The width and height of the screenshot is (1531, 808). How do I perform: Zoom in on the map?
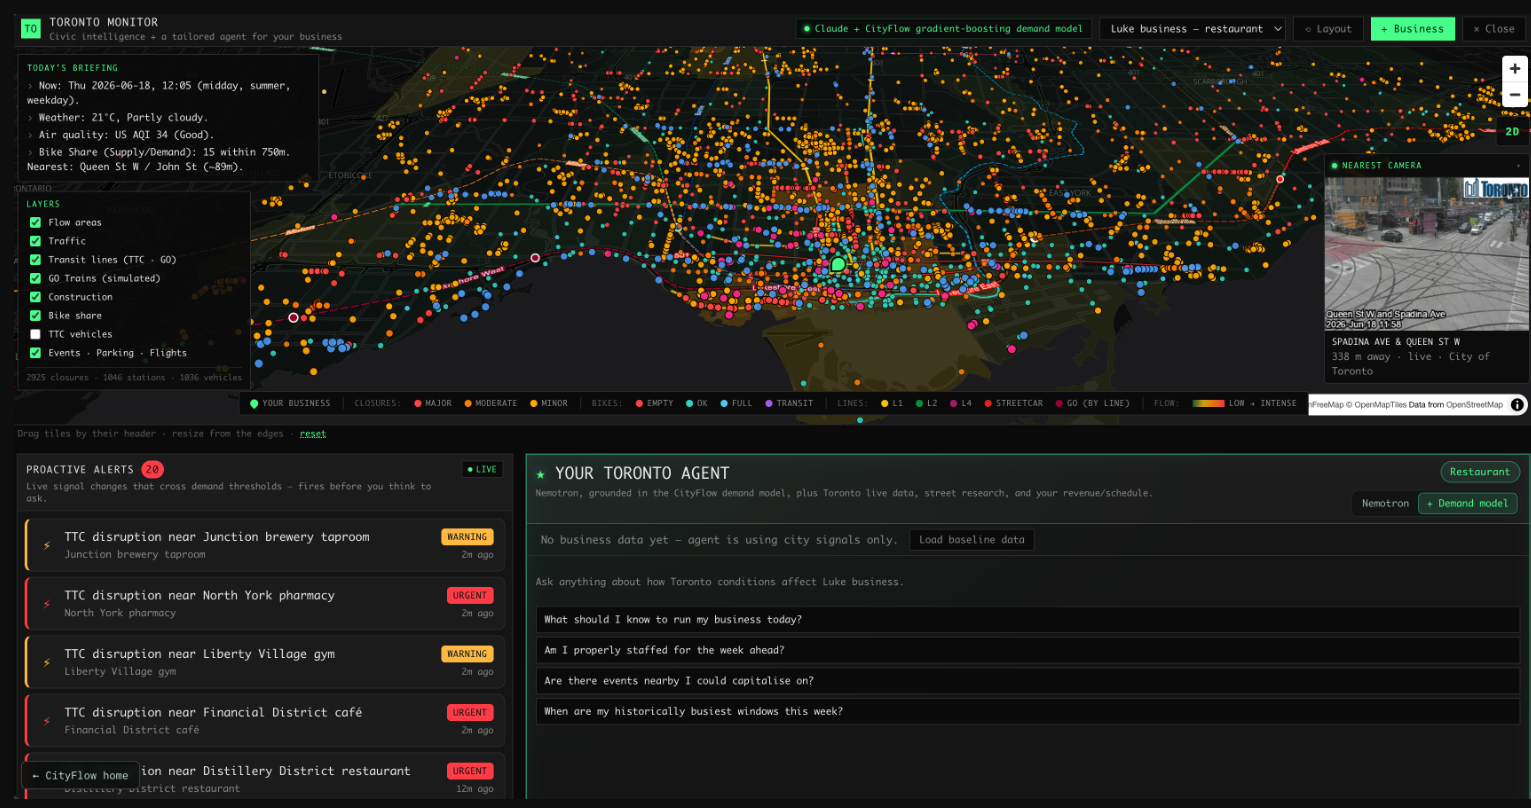click(x=1514, y=69)
